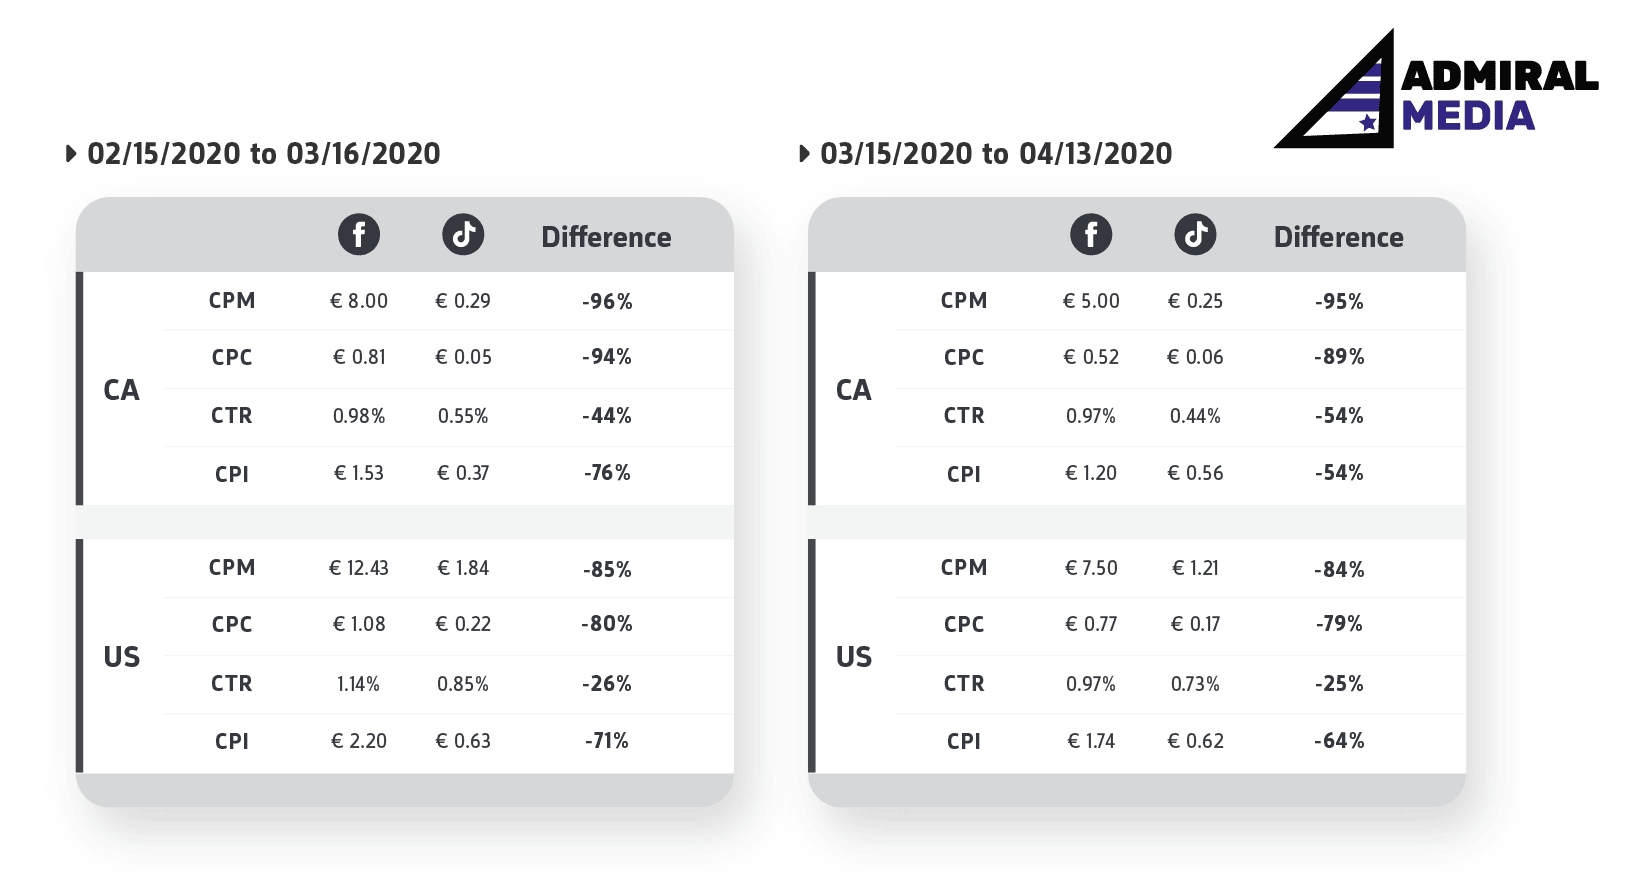Click the arrow before 02/15/2020 date range
This screenshot has width=1625, height=887.
tap(71, 154)
